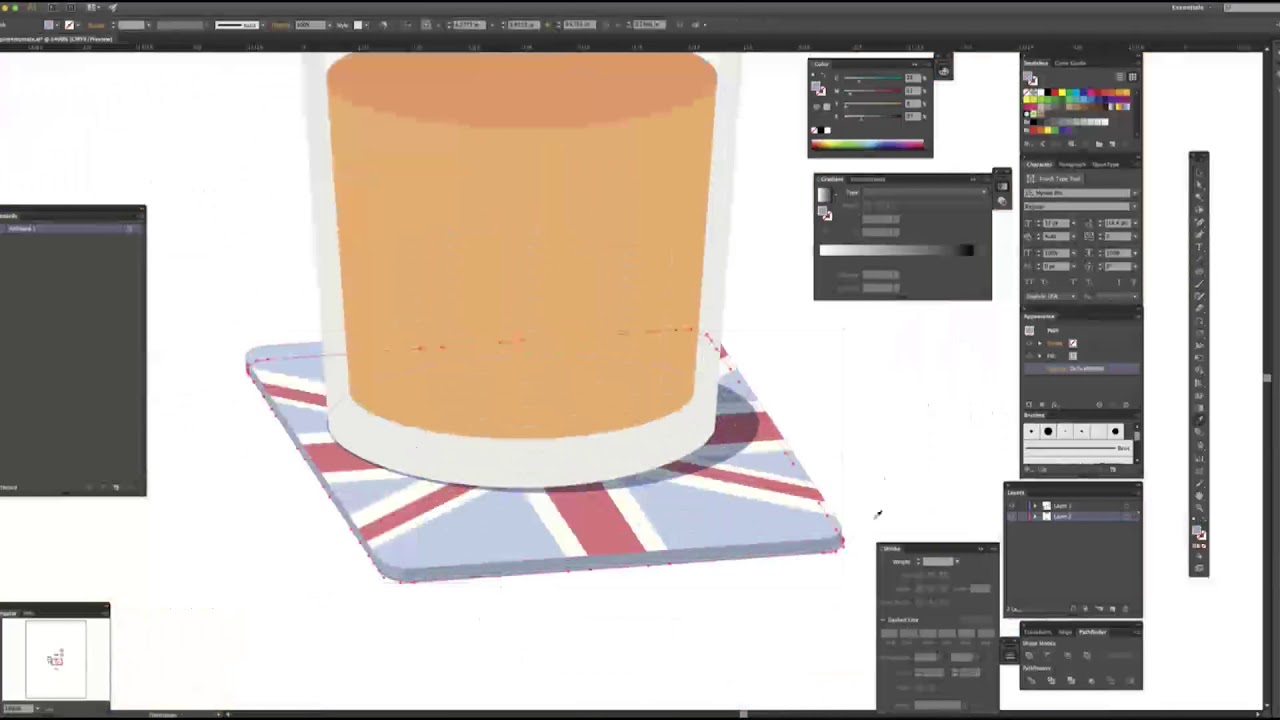Click Opacity link in the control bar
Viewport: 1280px width, 720px height.
(280, 25)
